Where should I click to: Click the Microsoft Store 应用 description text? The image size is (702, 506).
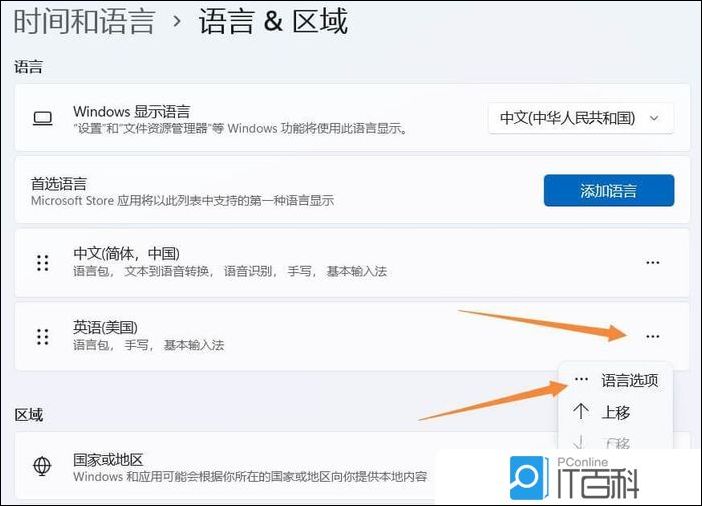pos(182,201)
